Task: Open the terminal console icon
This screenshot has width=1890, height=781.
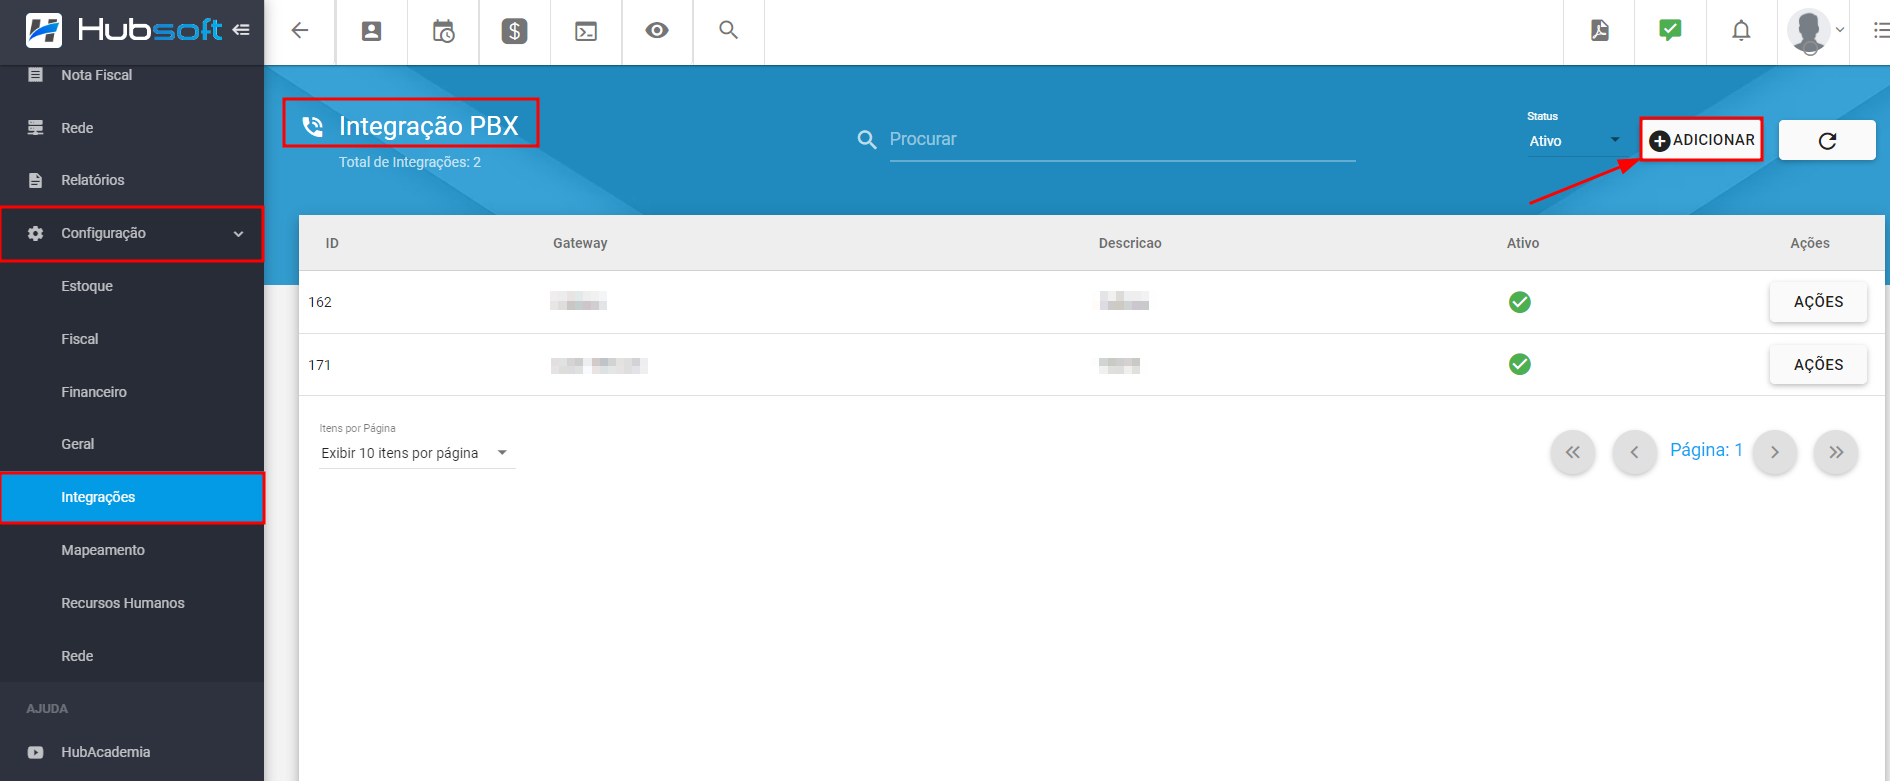Action: 586,32
